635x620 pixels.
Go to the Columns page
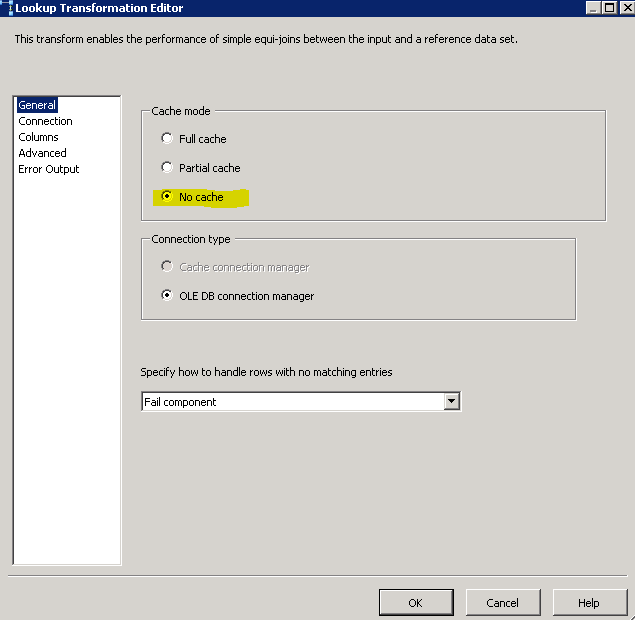(x=38, y=137)
